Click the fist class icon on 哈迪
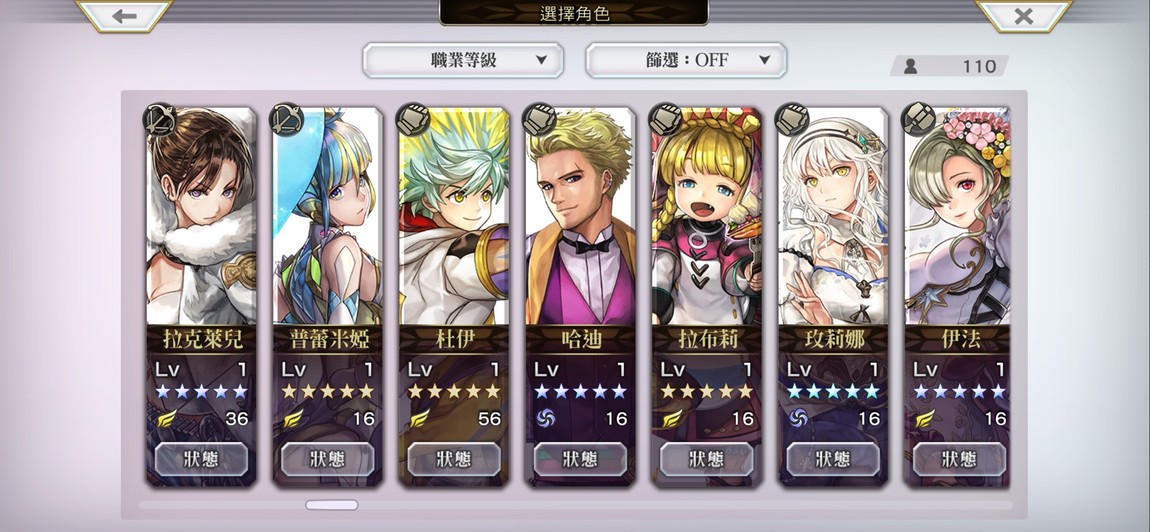 (539, 119)
